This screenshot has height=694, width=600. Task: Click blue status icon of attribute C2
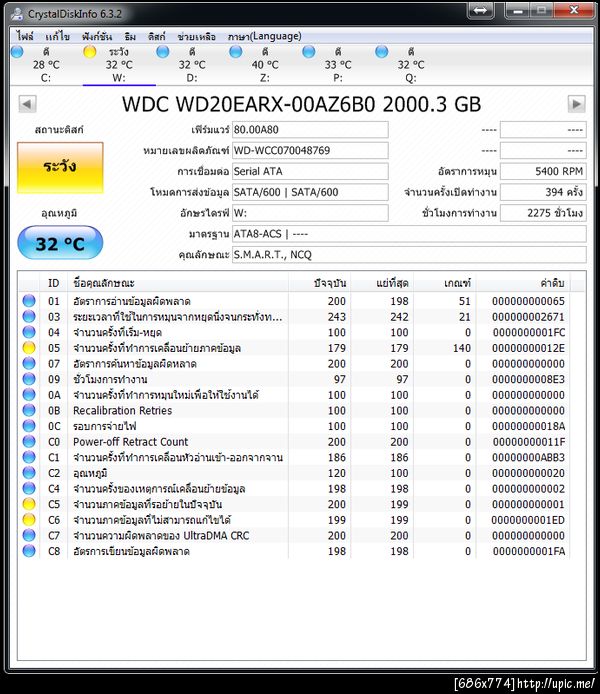point(29,473)
